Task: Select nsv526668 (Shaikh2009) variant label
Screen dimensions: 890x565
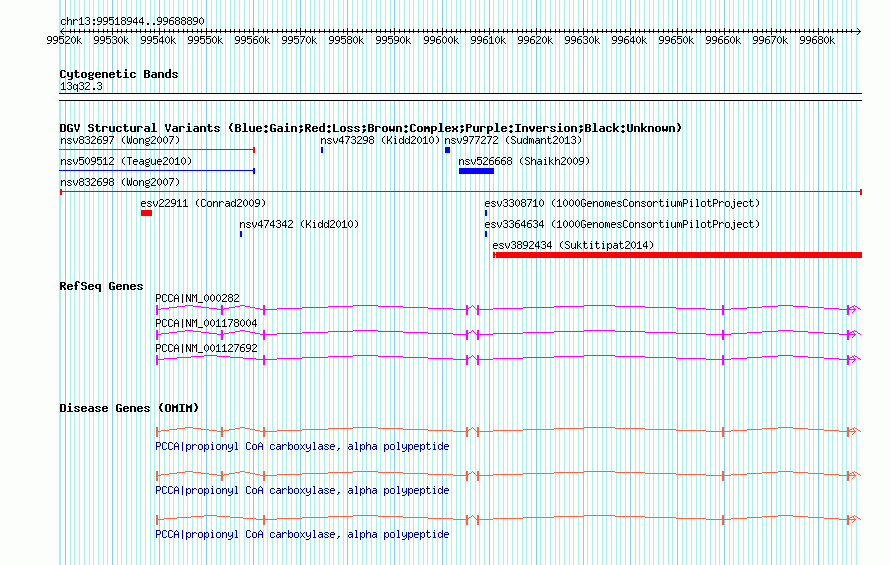Action: (x=524, y=161)
